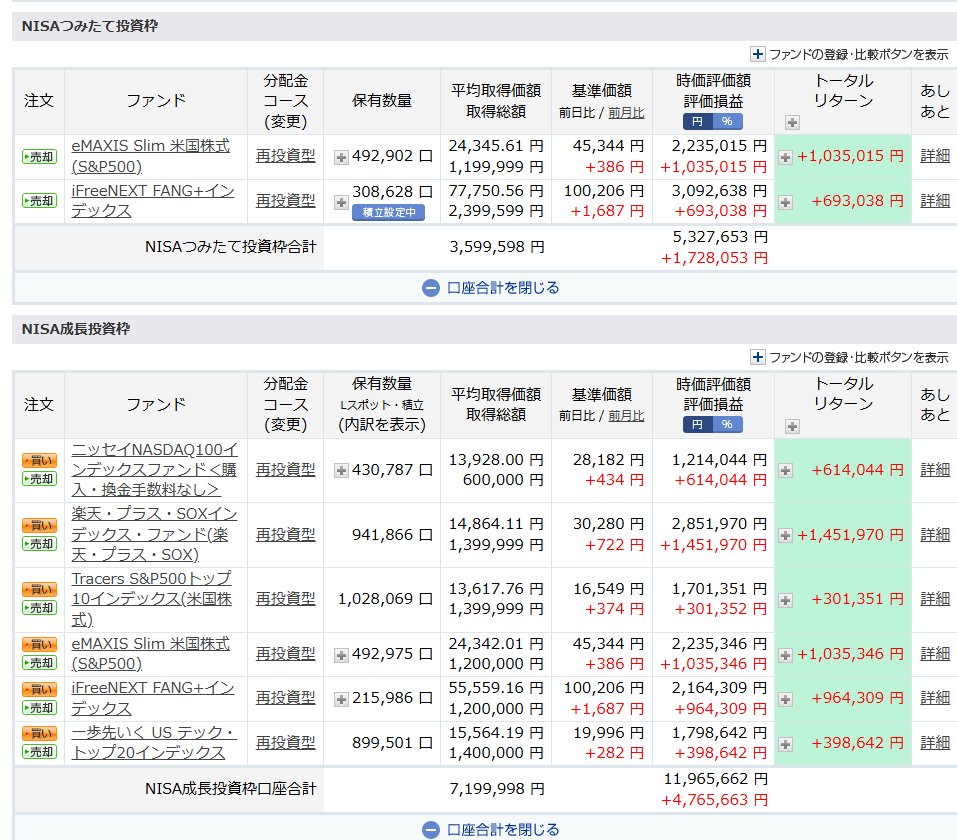Click 成長投資枠 total 11,965,662 円
The height and width of the screenshot is (840, 957).
(715, 779)
